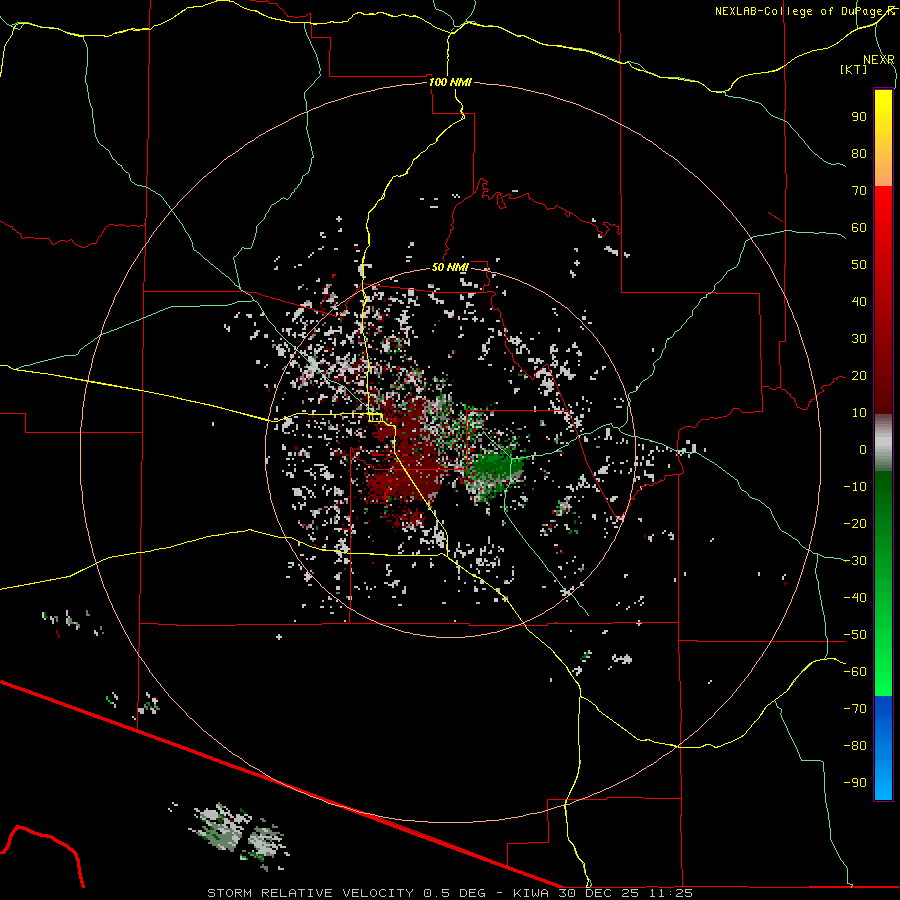Click the -10 knot scale label
The image size is (900, 900).
coord(855,487)
